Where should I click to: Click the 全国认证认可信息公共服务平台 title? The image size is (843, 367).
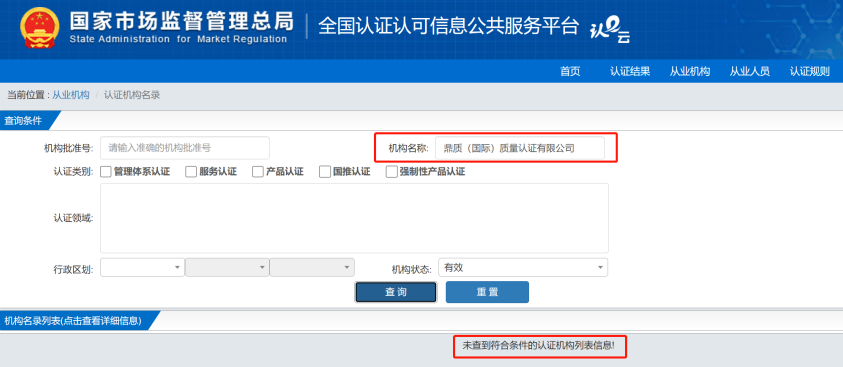click(x=448, y=26)
